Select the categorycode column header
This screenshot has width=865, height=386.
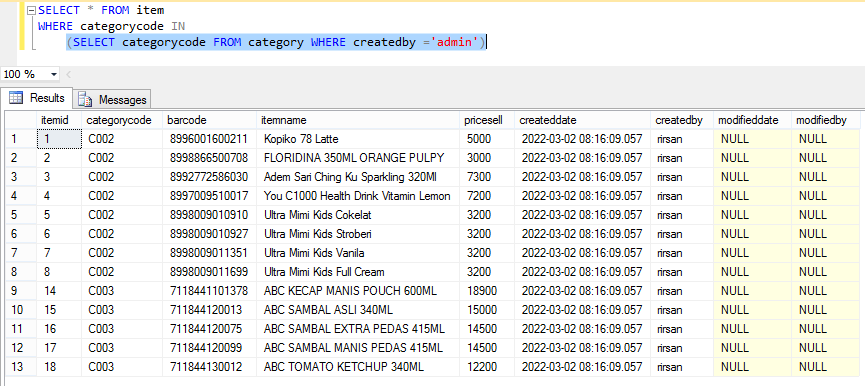tap(122, 120)
